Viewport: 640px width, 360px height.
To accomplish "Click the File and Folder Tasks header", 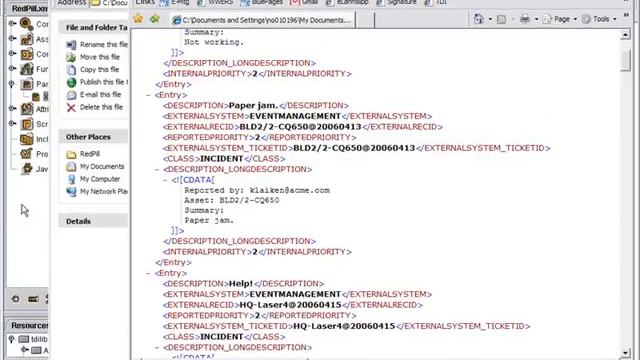I will coord(93,28).
